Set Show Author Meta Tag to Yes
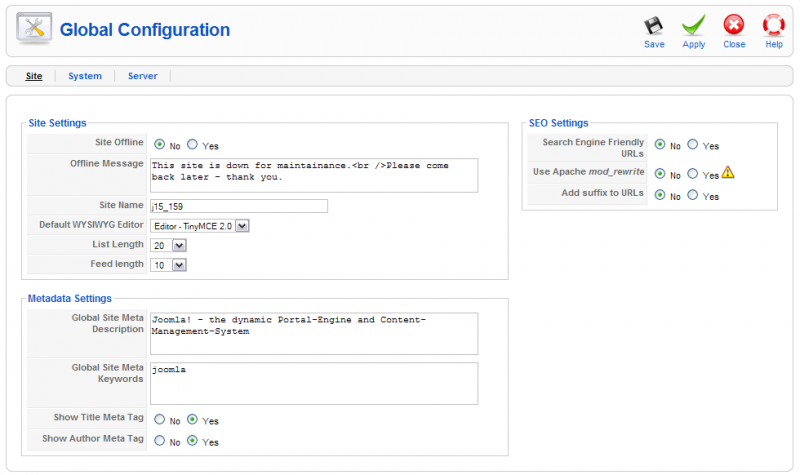Viewport: 800px width, 475px height. pos(192,440)
